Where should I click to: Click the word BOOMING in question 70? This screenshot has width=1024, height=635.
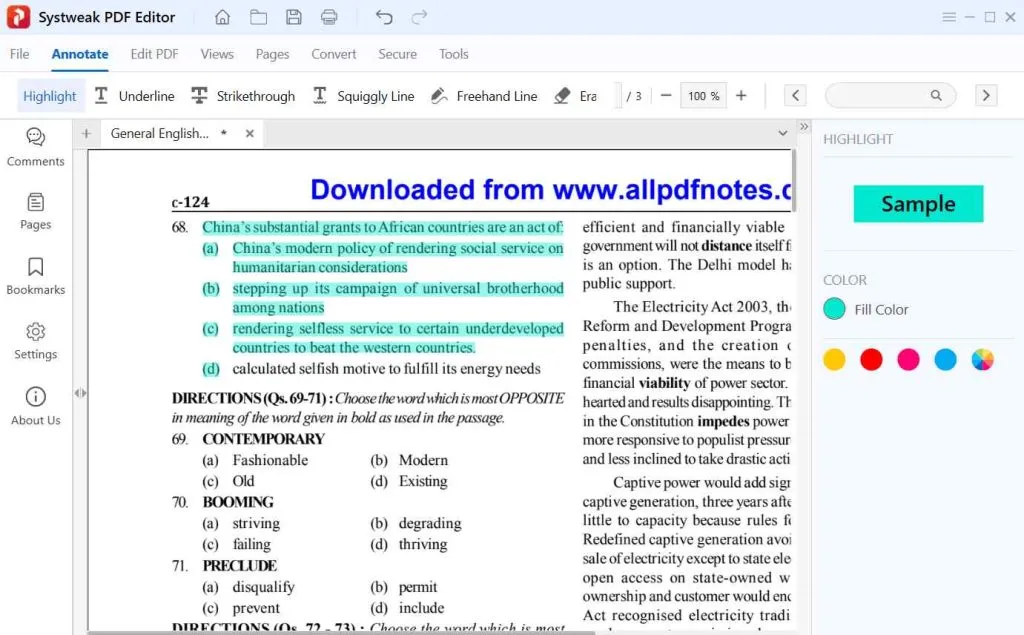(238, 502)
